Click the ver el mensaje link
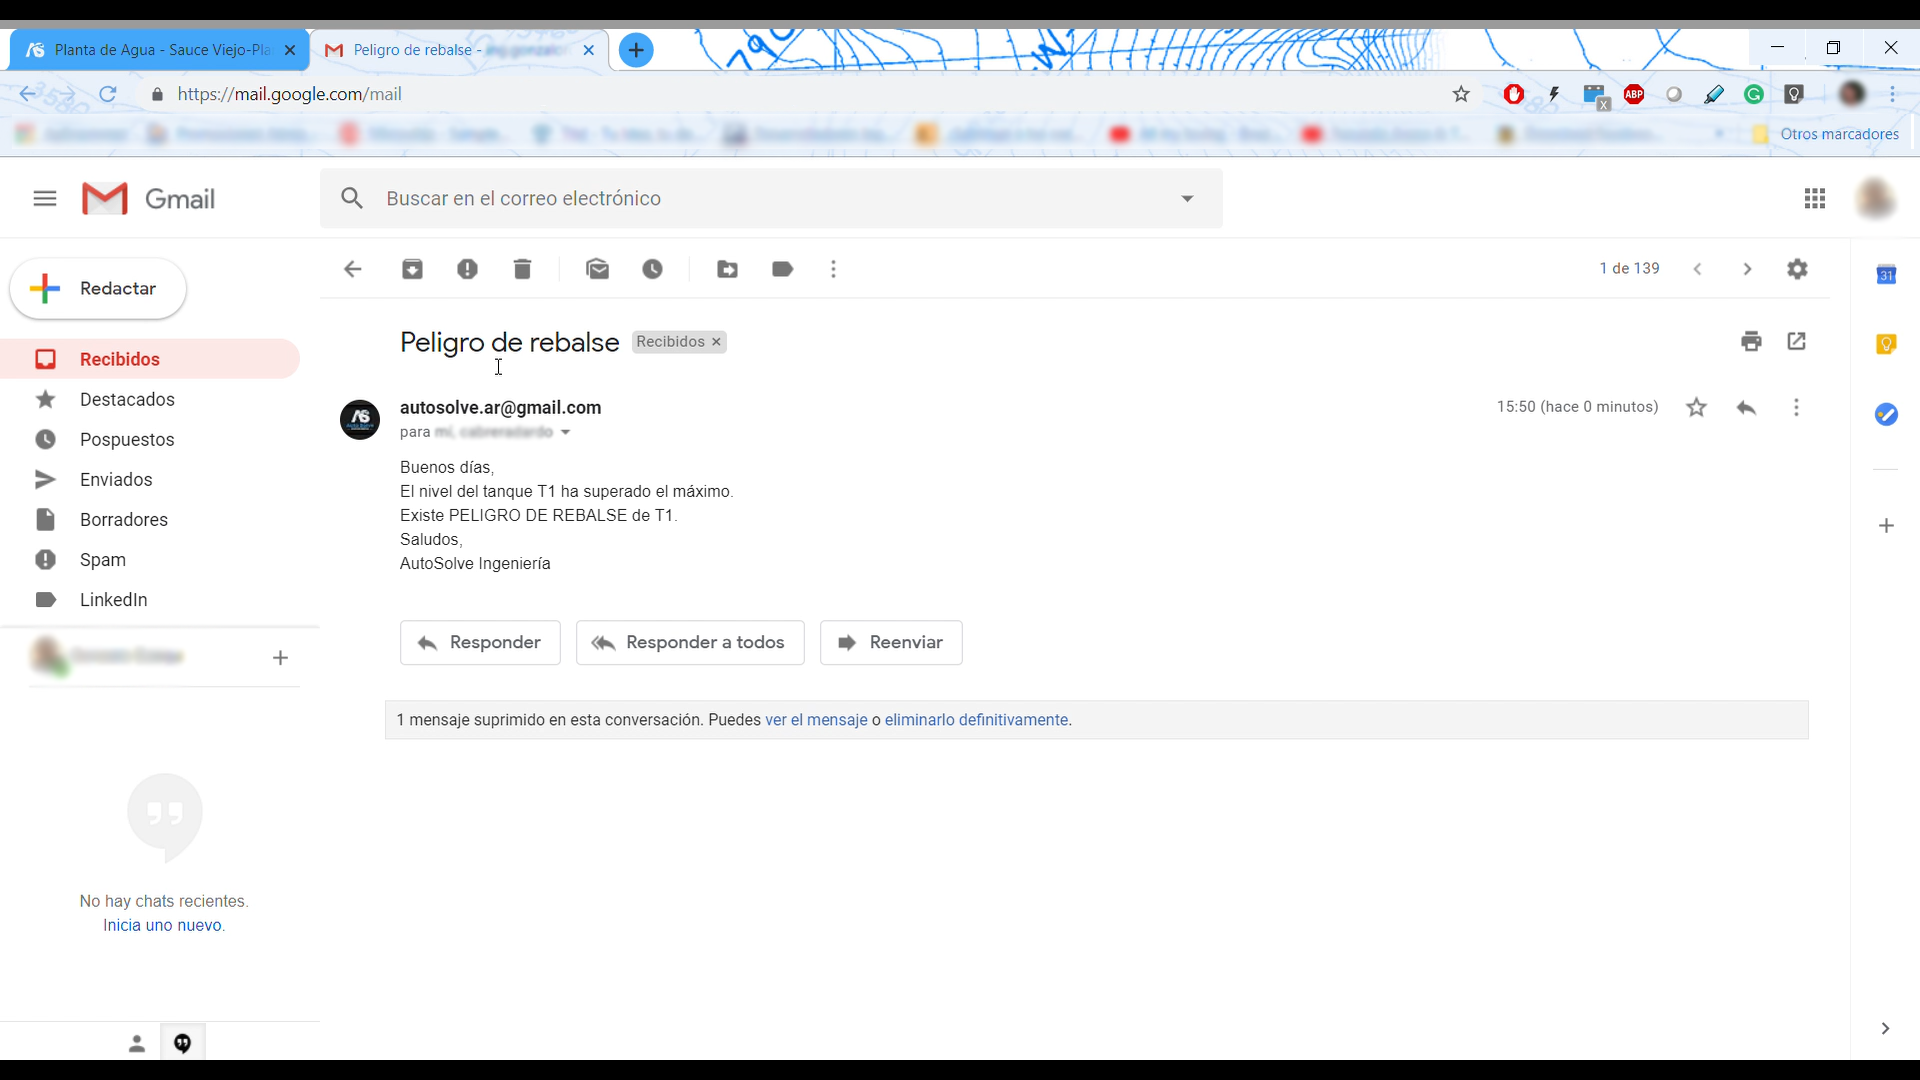Viewport: 1920px width, 1080px height. (x=816, y=720)
